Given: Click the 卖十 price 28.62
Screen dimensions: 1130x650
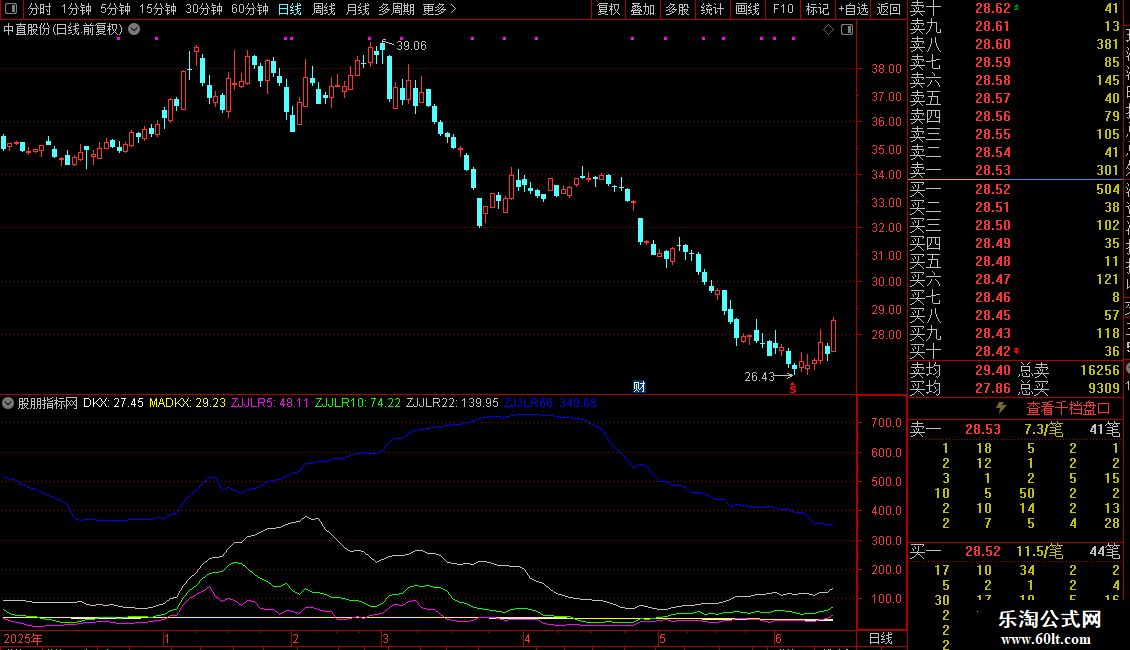Looking at the screenshot, I should point(993,9).
